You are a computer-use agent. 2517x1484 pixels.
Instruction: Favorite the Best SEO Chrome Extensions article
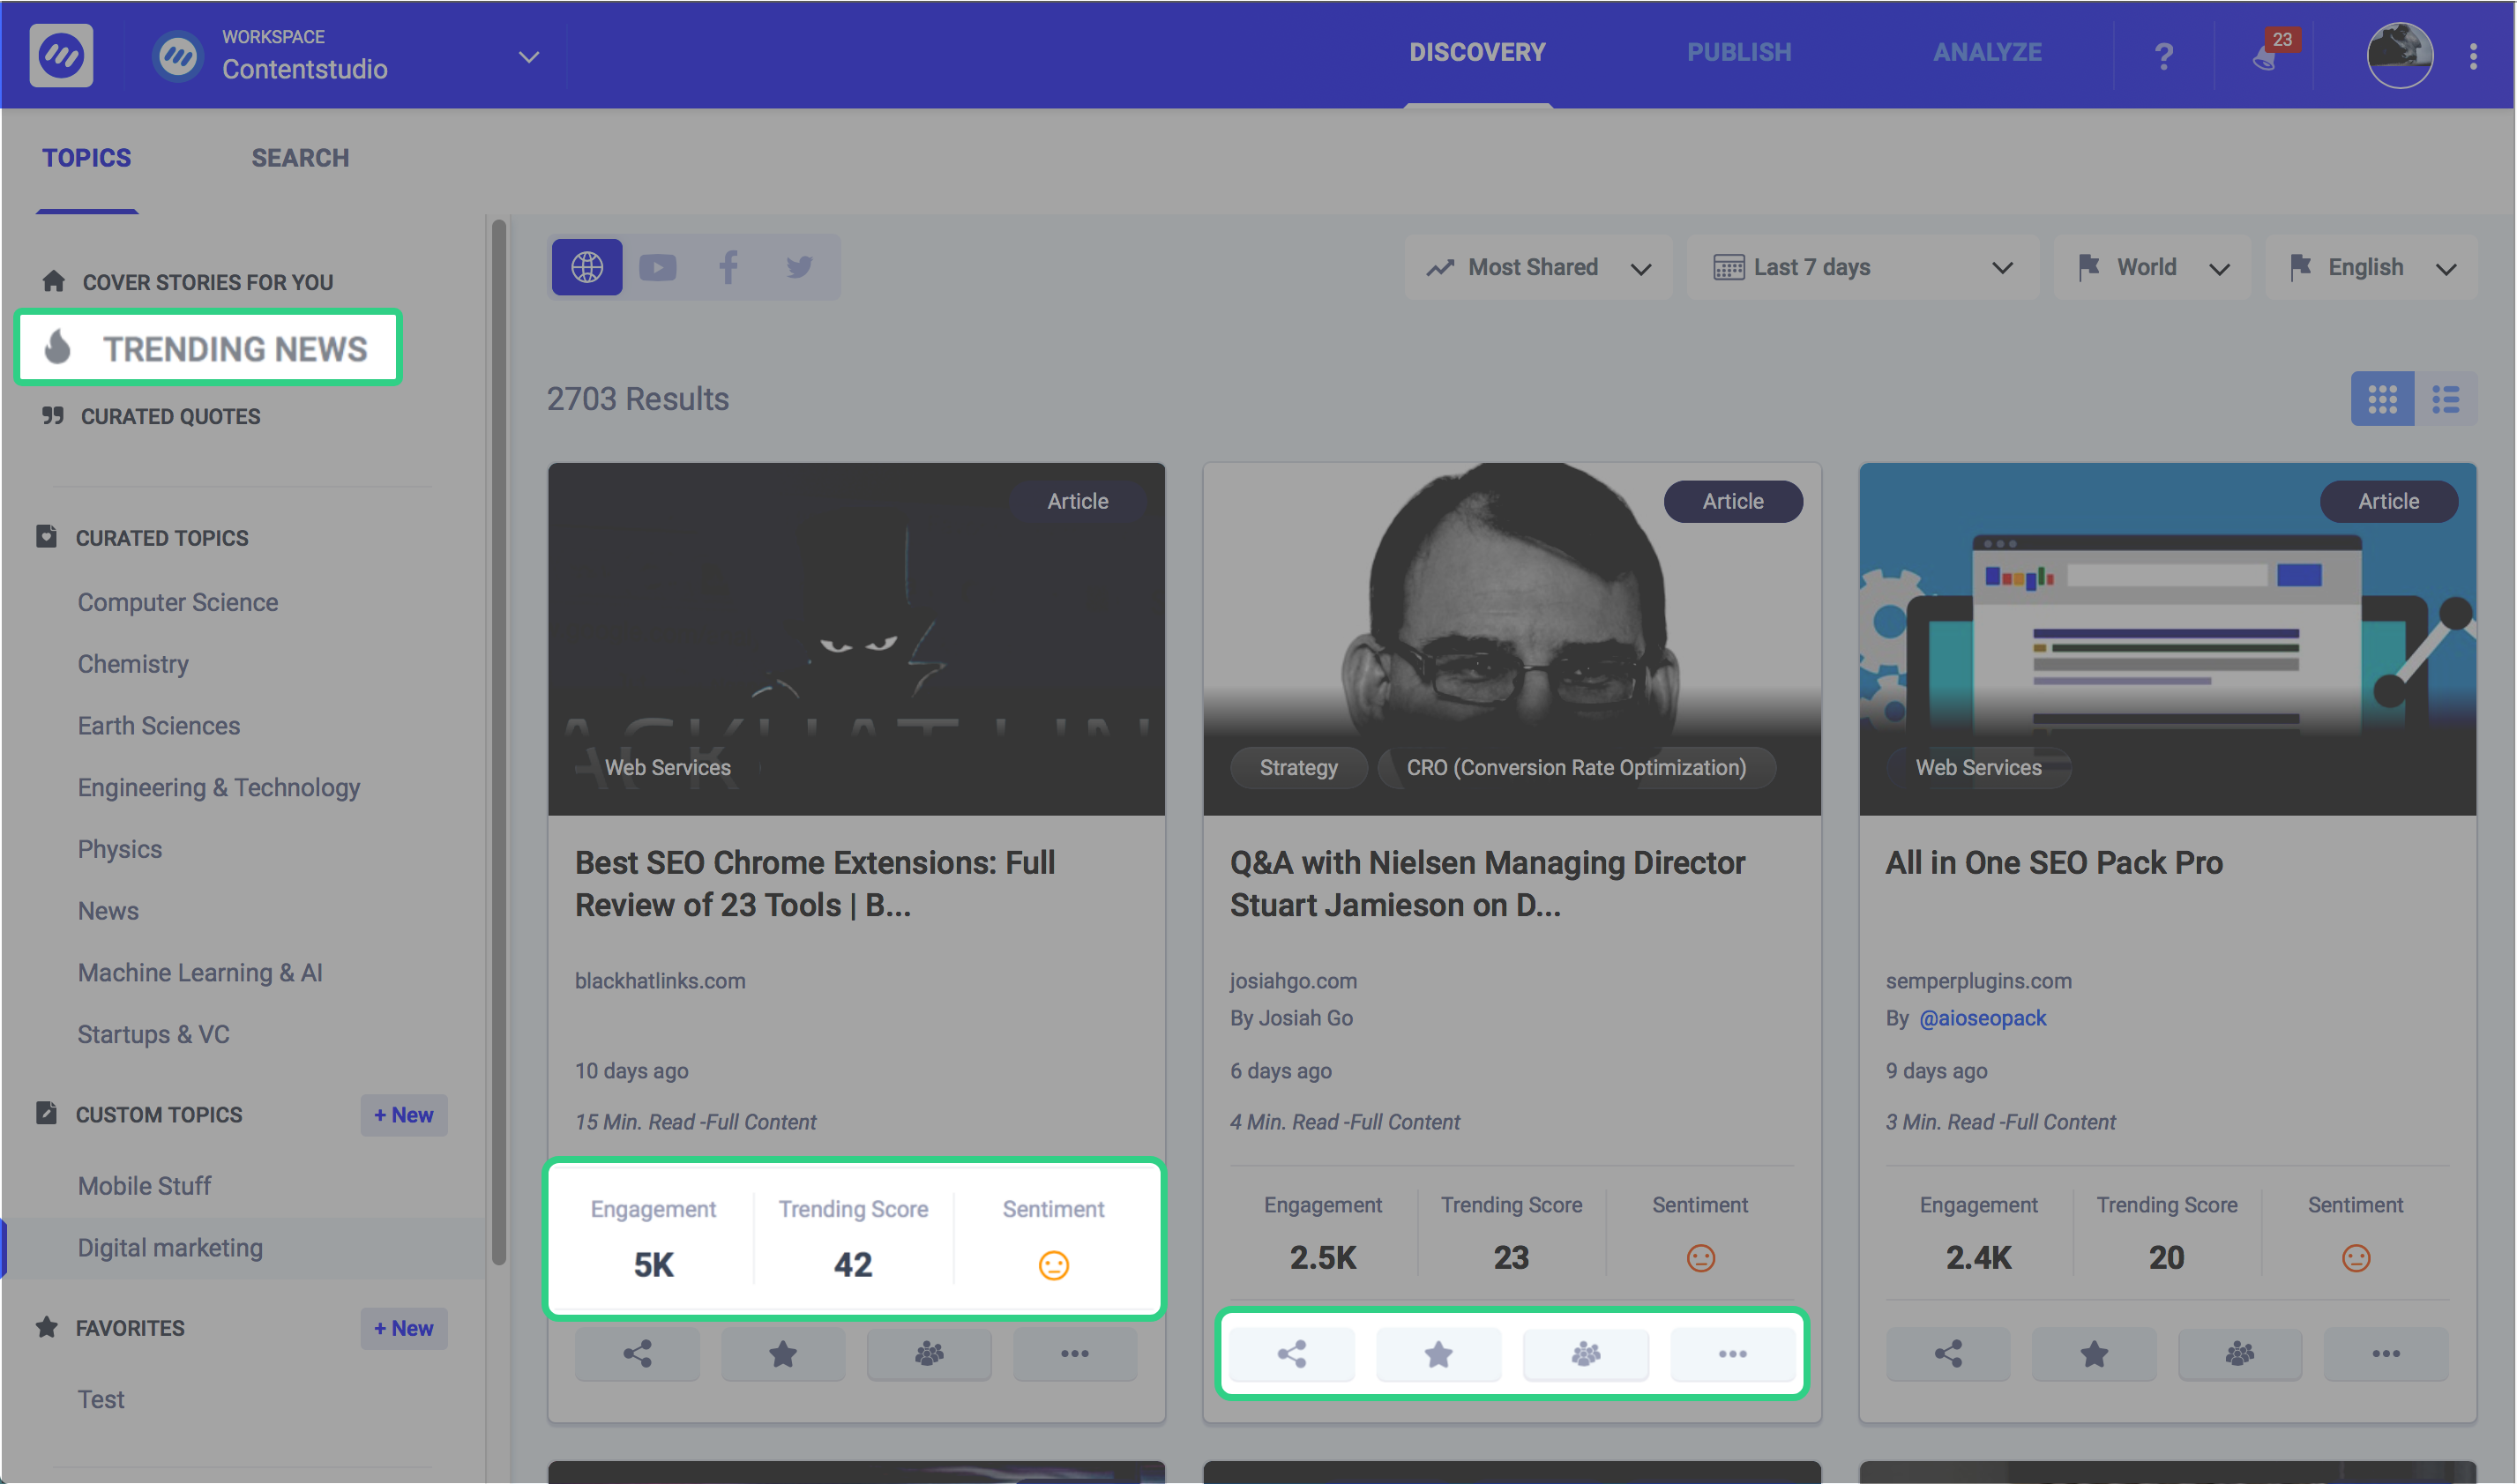(x=783, y=1354)
